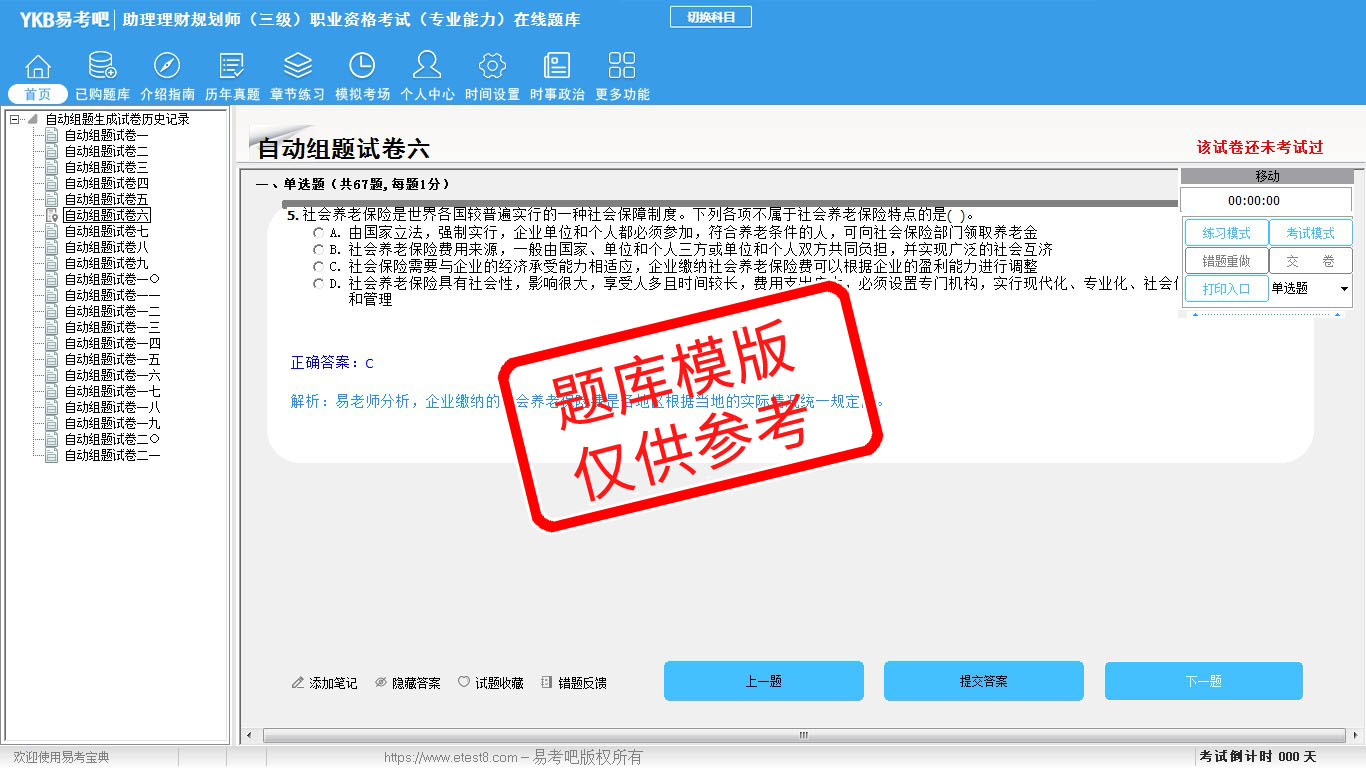This screenshot has width=1366, height=768.
Task: Open 章节练习 layers icon
Action: pyautogui.click(x=297, y=67)
